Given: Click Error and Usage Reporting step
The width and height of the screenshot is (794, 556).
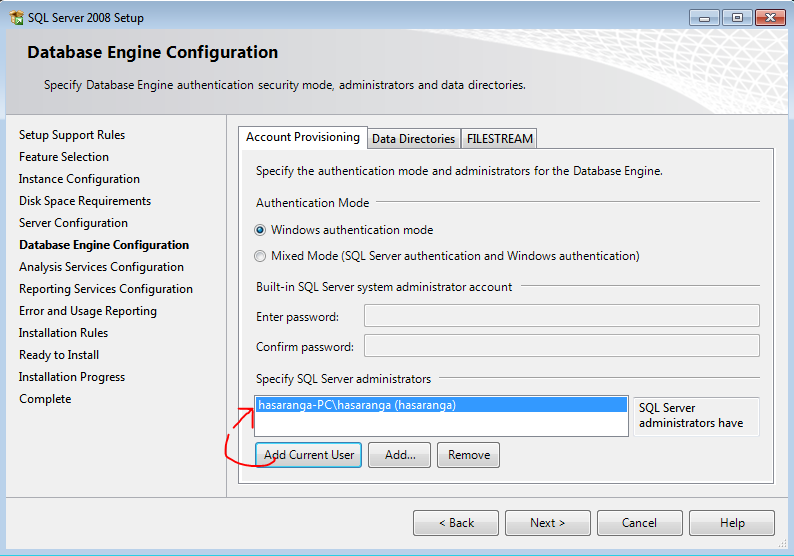Looking at the screenshot, I should click(x=88, y=311).
